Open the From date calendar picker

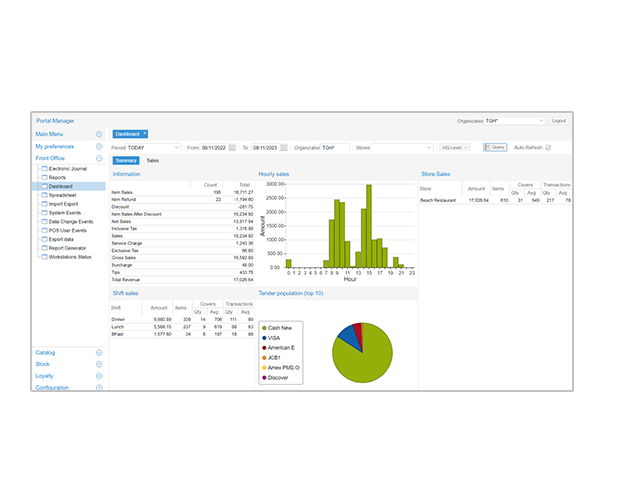tap(232, 148)
